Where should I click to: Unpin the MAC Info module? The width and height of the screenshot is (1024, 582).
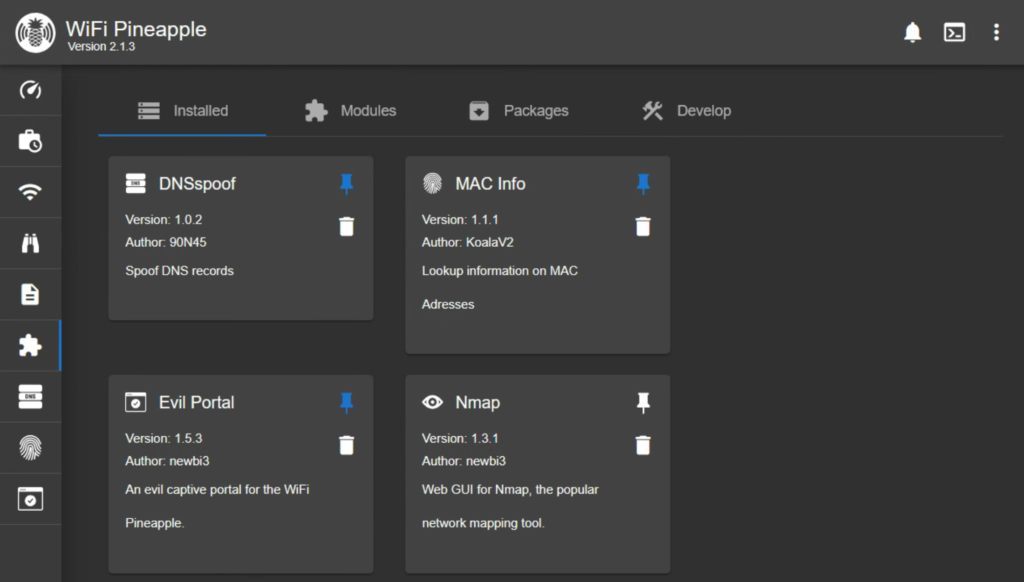[643, 184]
